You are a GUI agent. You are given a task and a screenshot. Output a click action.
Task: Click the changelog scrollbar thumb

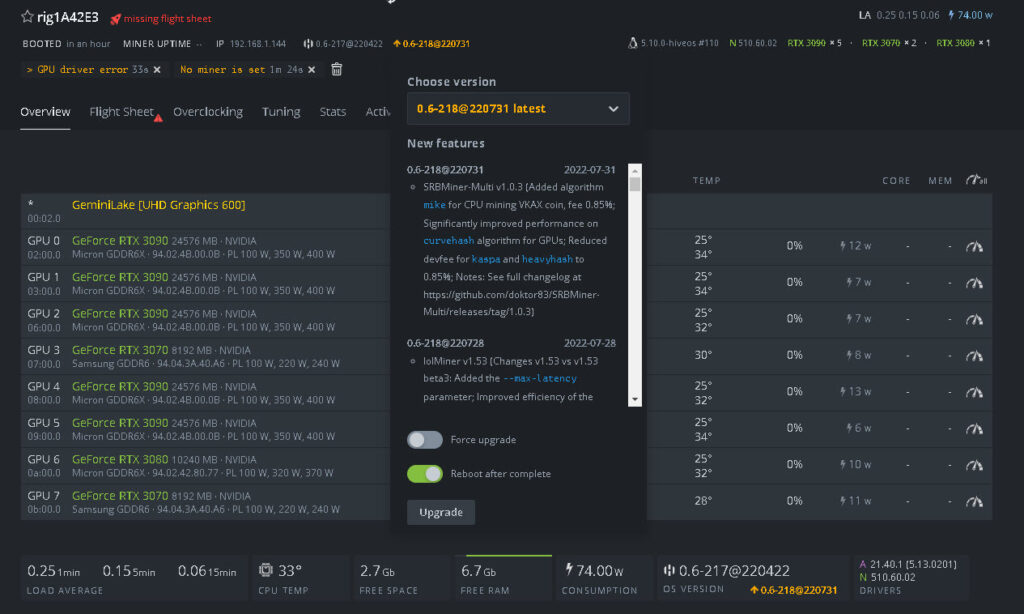coord(635,185)
